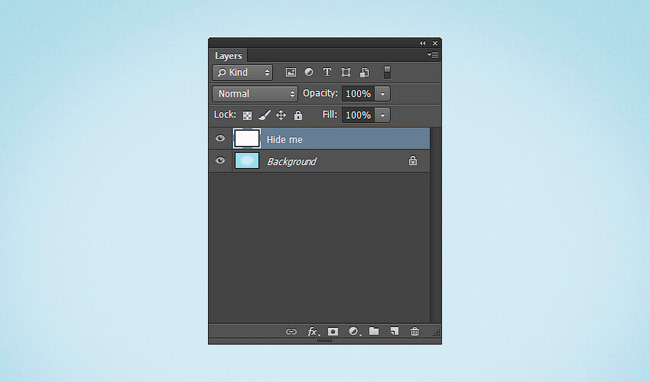The height and width of the screenshot is (382, 650).
Task: Open the Kind filter type dropdown
Action: pyautogui.click(x=243, y=73)
